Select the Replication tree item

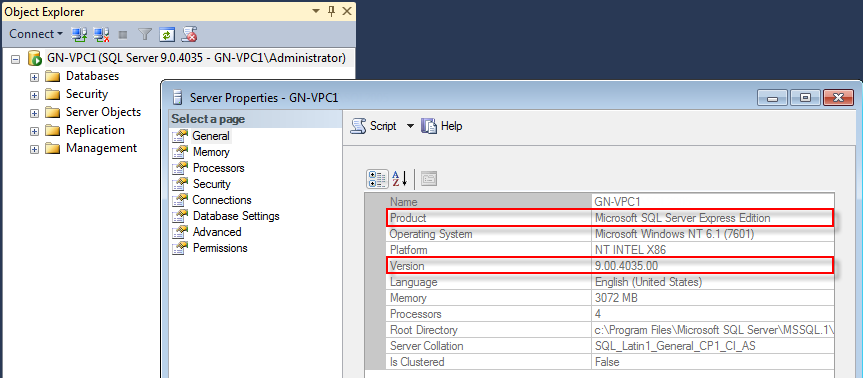95,130
